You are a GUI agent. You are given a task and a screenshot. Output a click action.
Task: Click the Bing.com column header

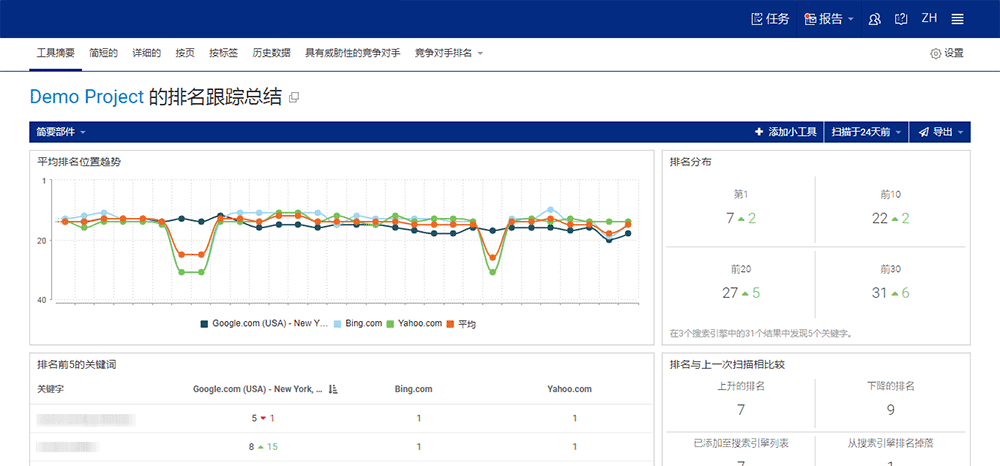(414, 389)
